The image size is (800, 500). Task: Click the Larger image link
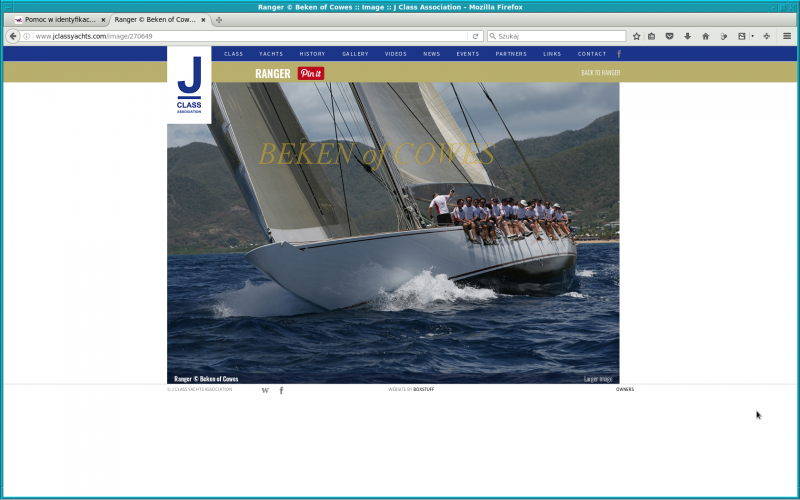(x=598, y=379)
